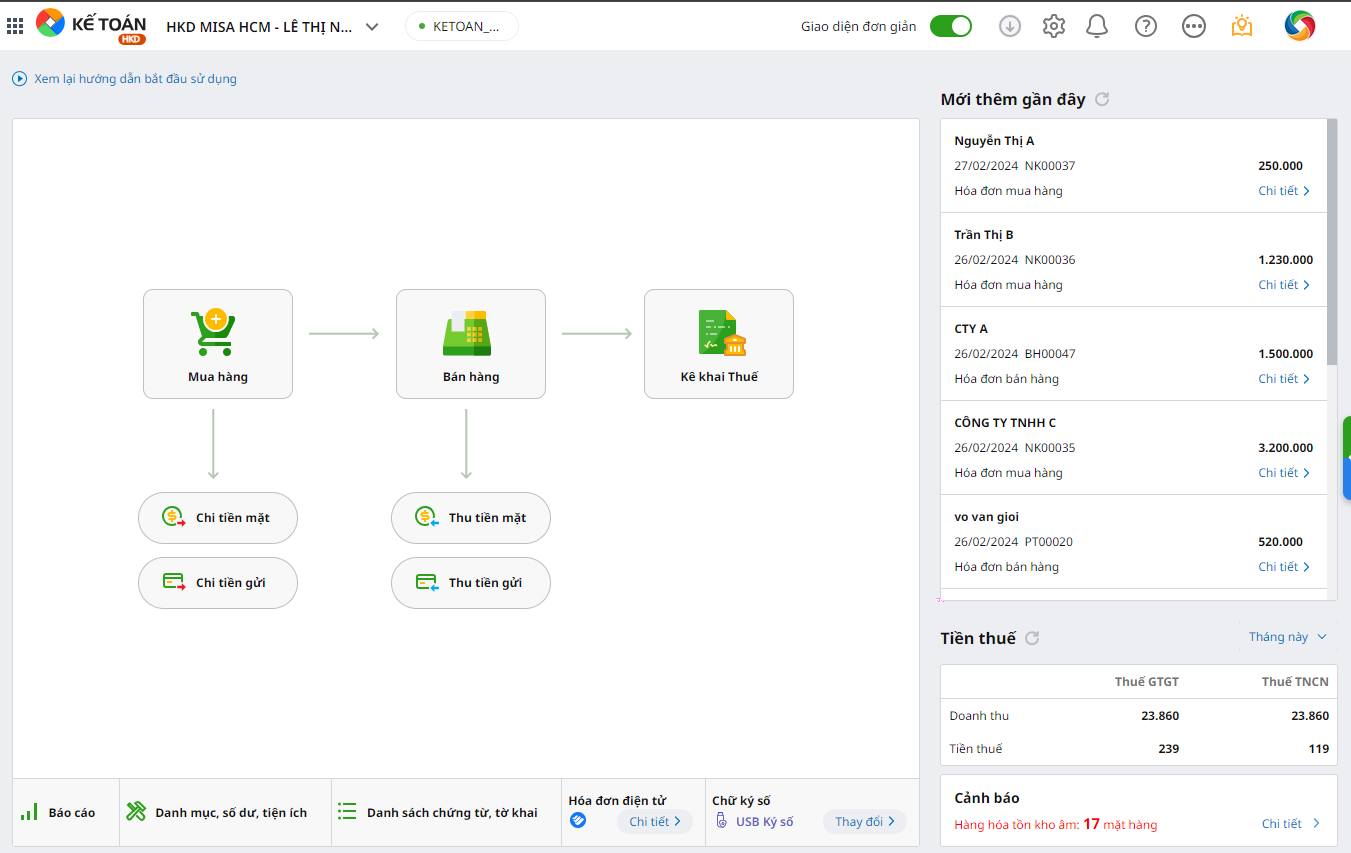1351x853 pixels.
Task: Open the Tháng này period dropdown
Action: 1288,637
